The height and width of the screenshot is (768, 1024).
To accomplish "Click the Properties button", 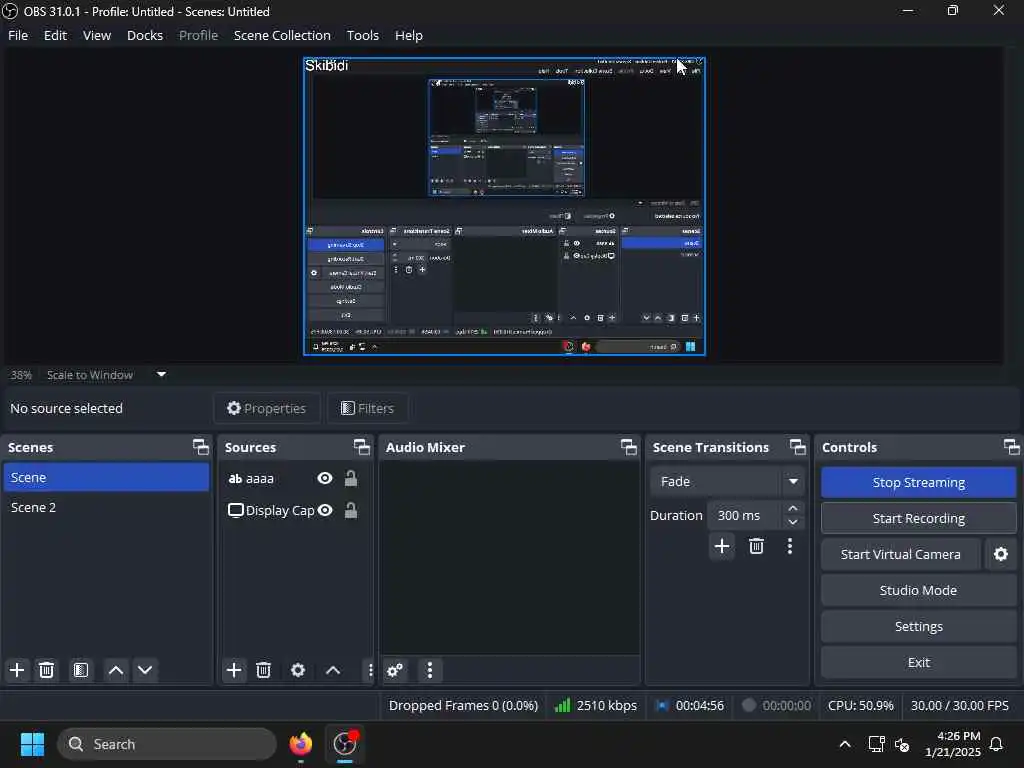I will [x=266, y=408].
